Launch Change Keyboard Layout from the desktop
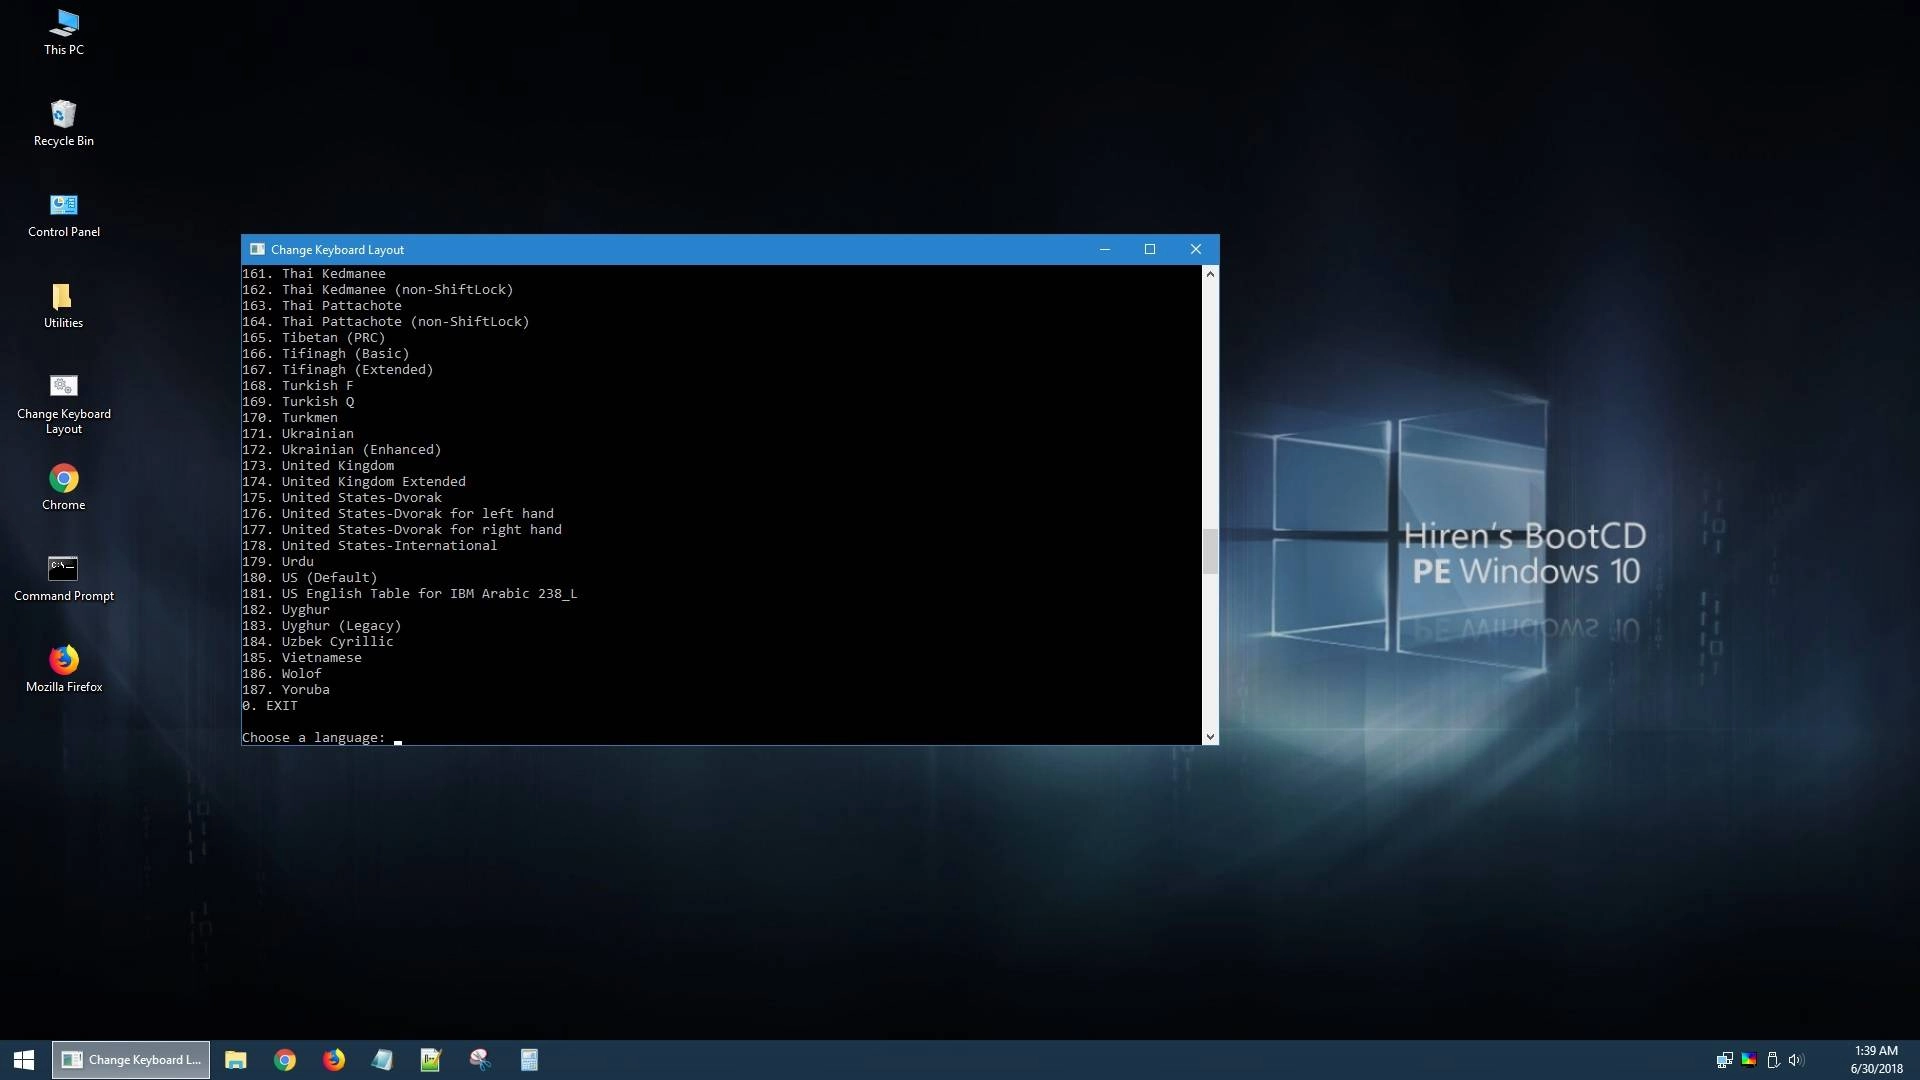Screen dimensions: 1920x1080 pyautogui.click(x=62, y=386)
